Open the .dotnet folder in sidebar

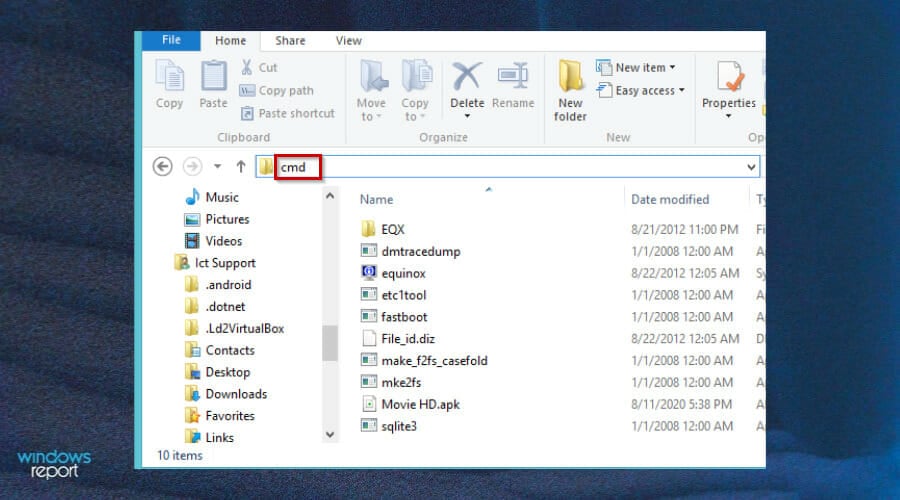pos(215,307)
